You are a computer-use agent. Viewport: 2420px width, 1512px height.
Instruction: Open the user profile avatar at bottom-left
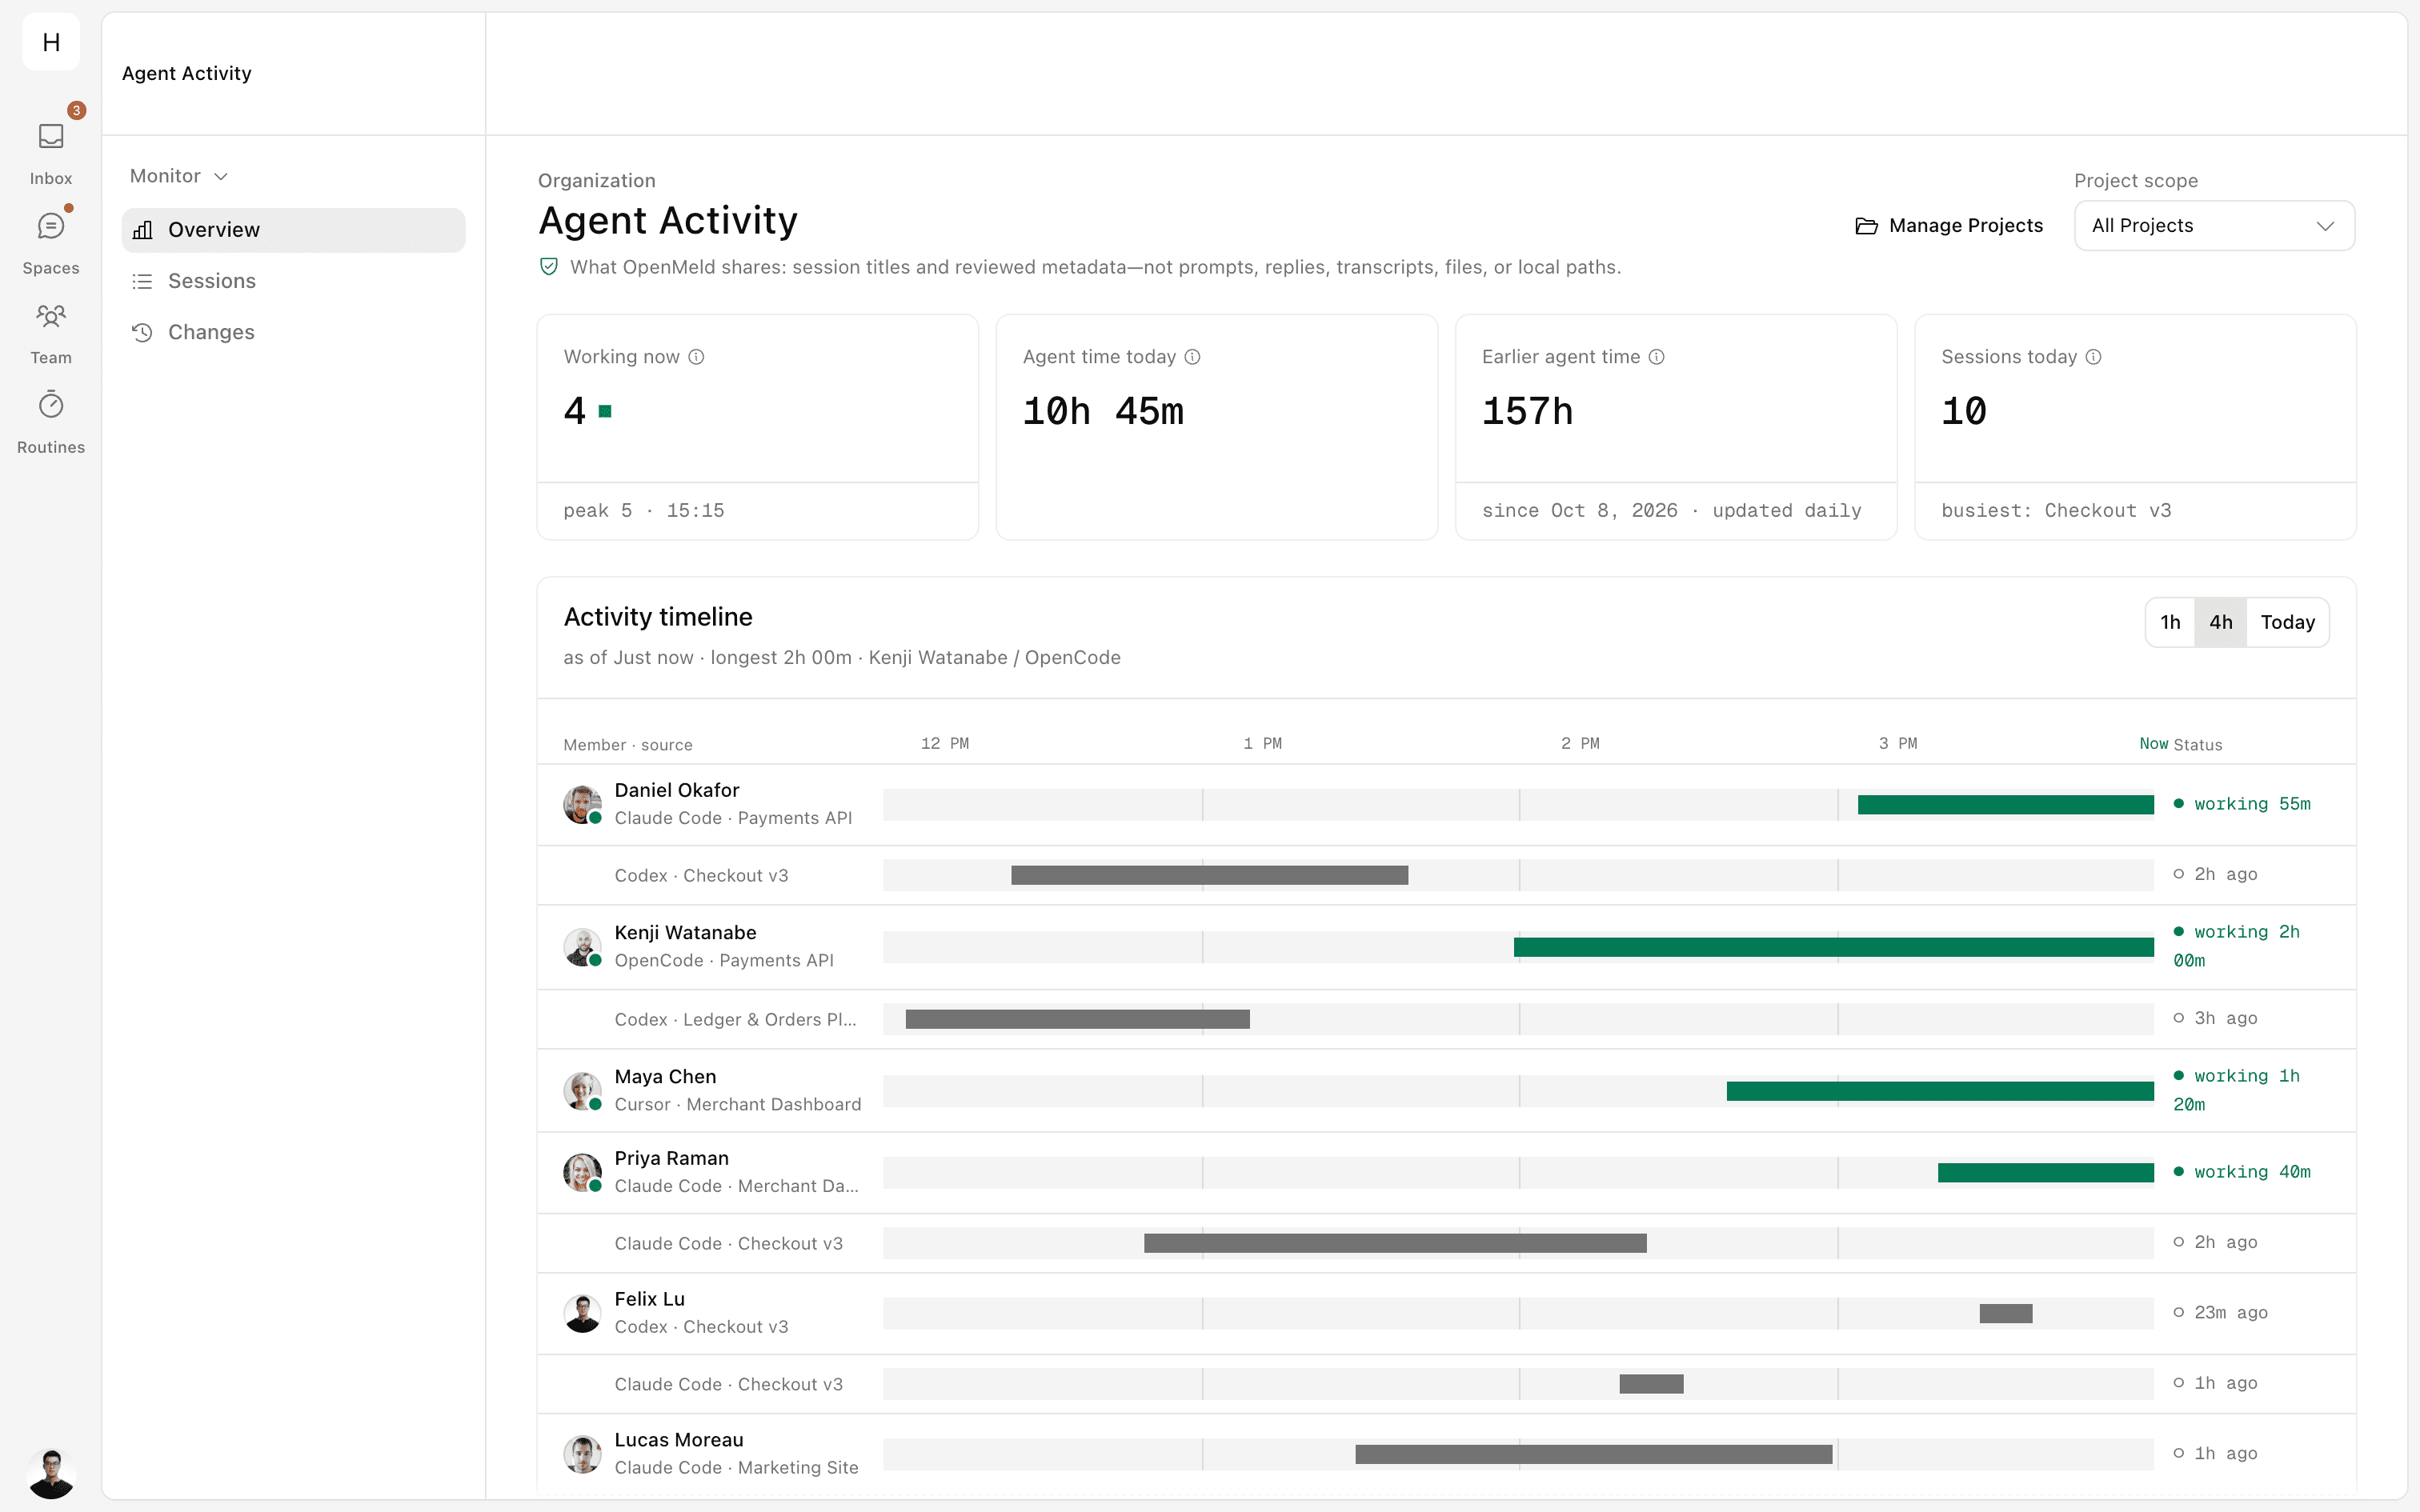tap(51, 1474)
